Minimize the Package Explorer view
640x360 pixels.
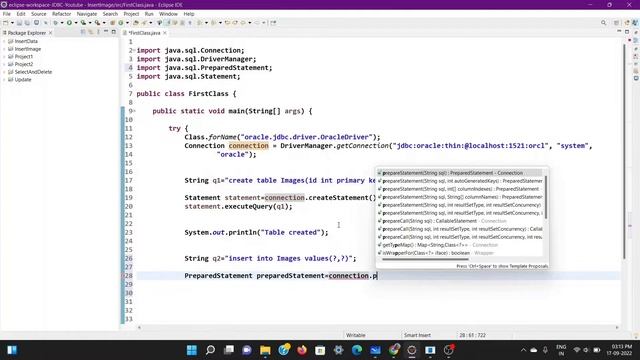click(106, 32)
